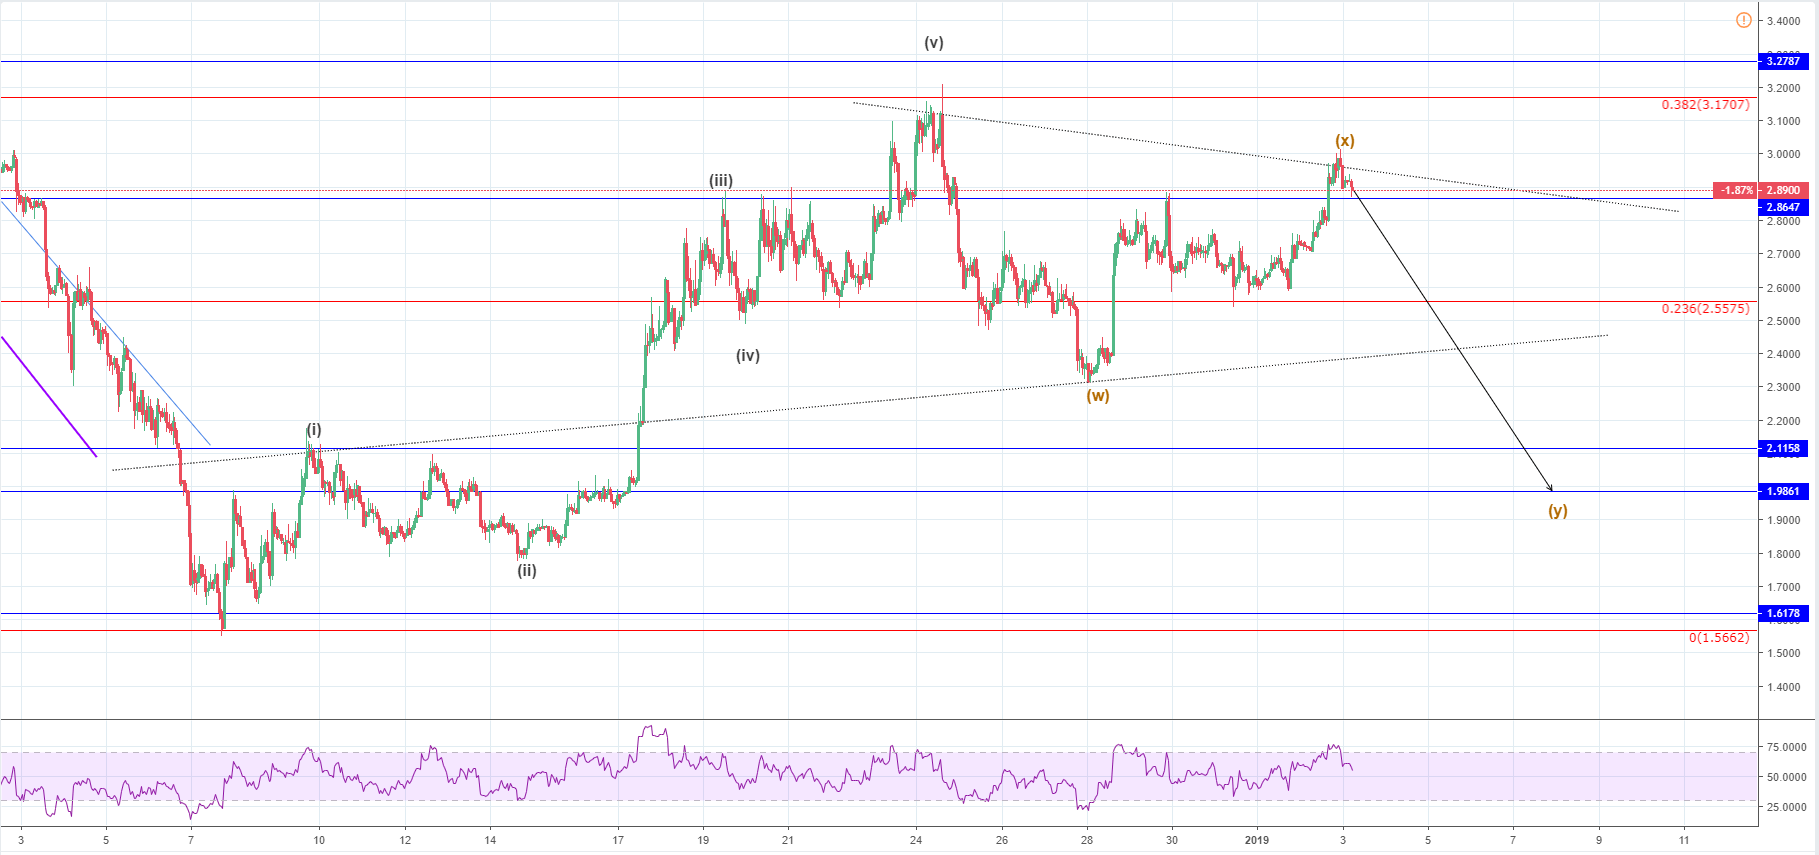1819x855 pixels.
Task: Select the orange (x) wave label
Action: point(1345,141)
